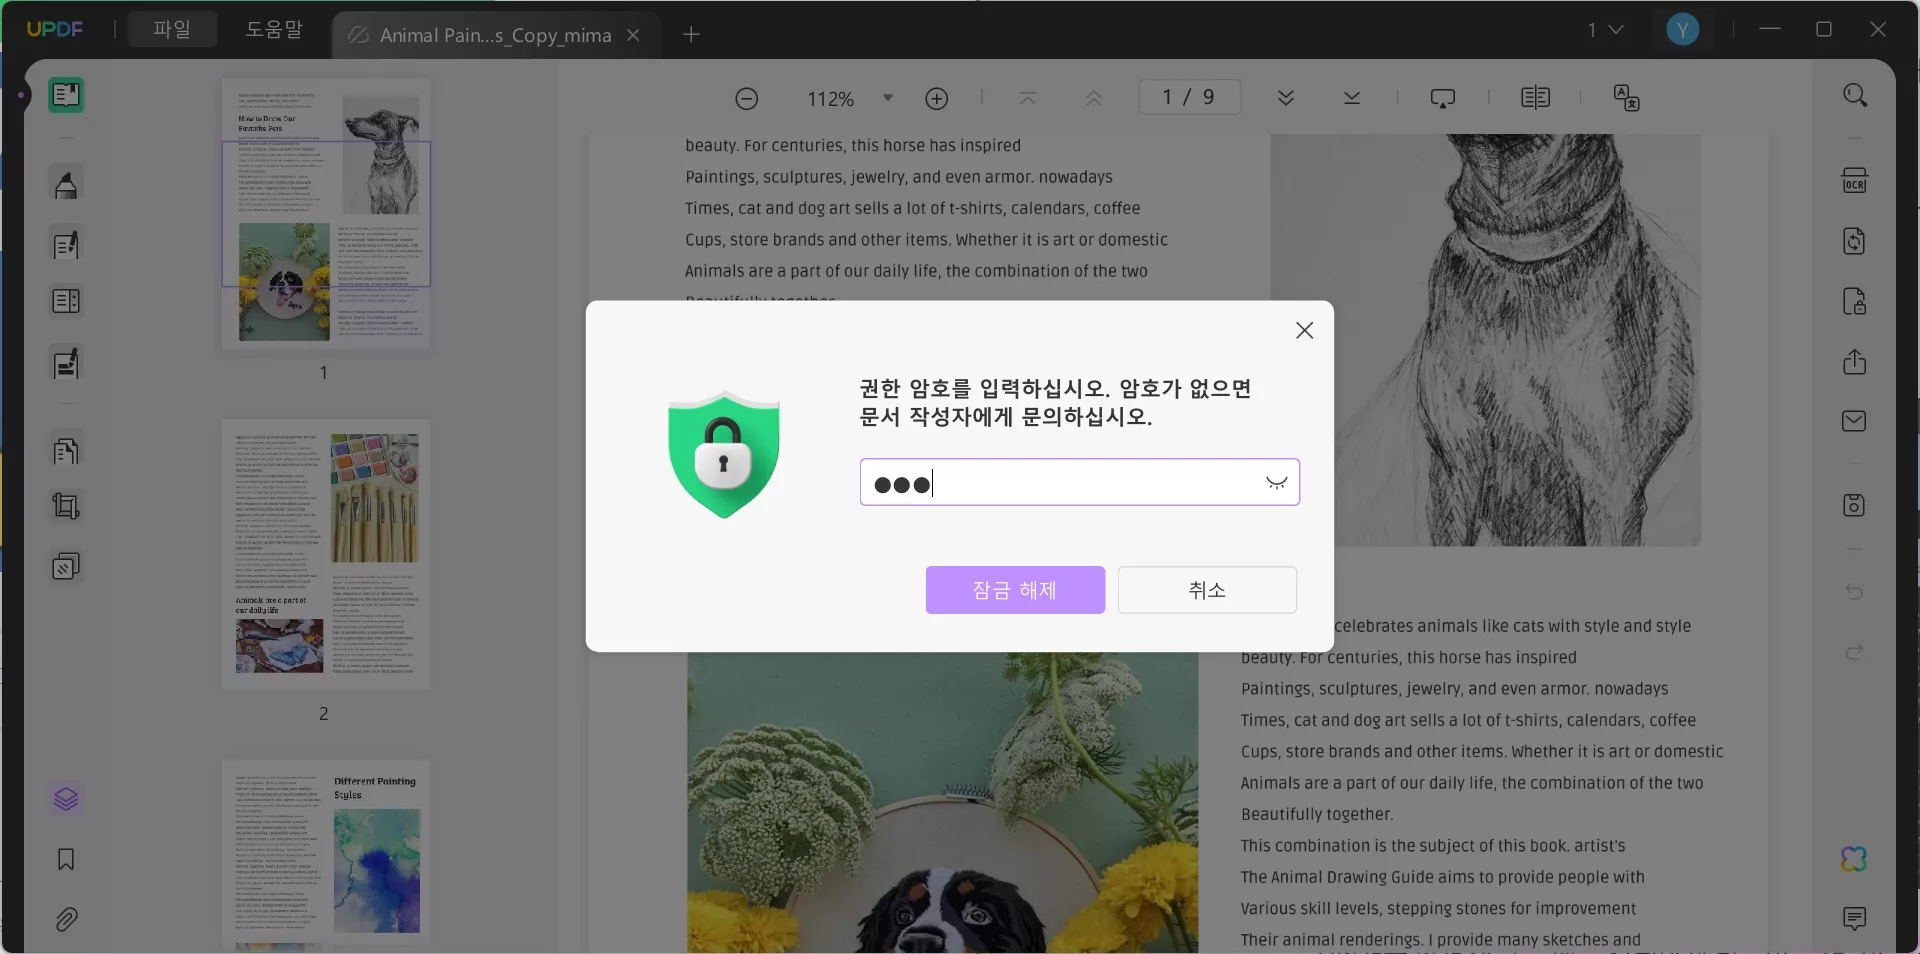Undo the last action
The width and height of the screenshot is (1920, 954).
click(1855, 591)
